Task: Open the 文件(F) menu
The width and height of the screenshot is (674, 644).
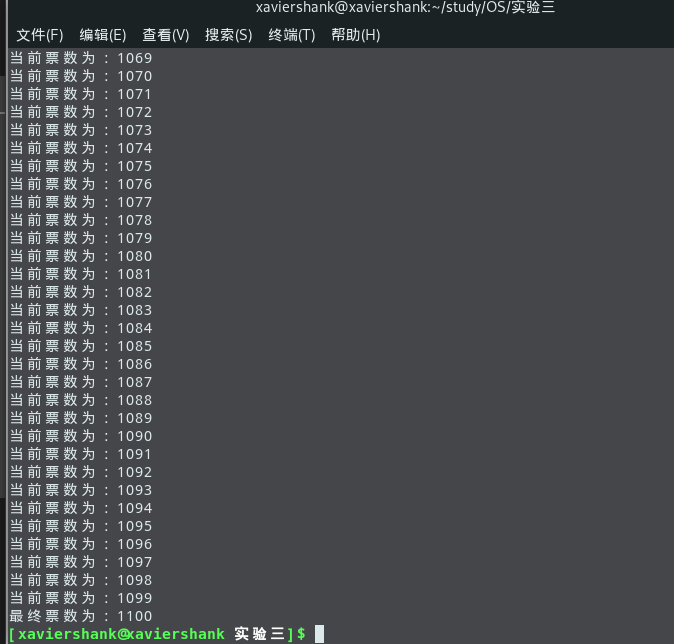Action: [x=40, y=35]
